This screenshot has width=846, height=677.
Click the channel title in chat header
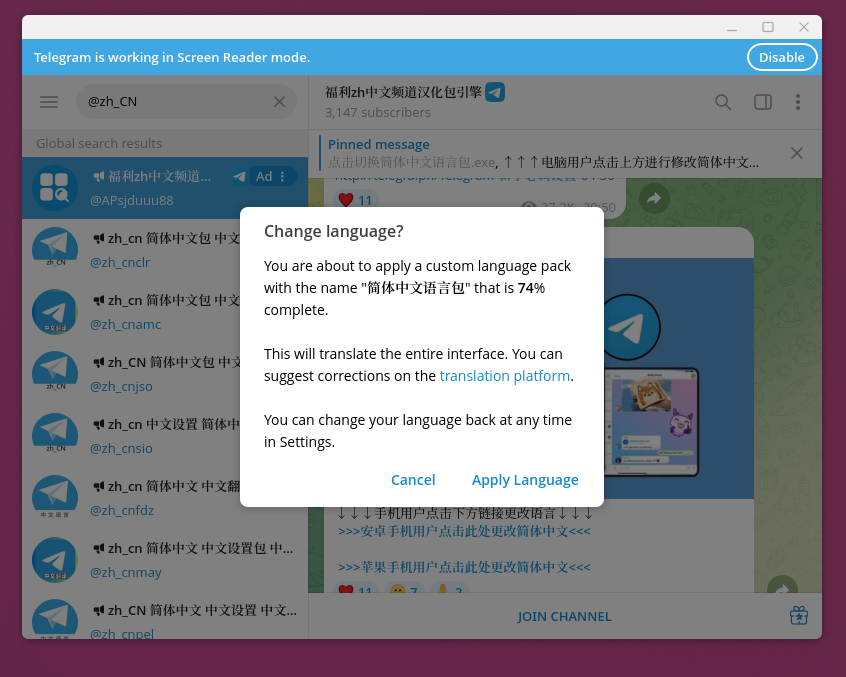pyautogui.click(x=403, y=92)
